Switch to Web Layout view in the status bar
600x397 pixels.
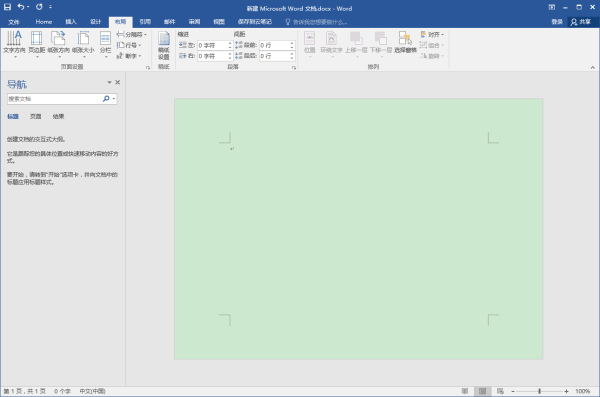coord(500,391)
